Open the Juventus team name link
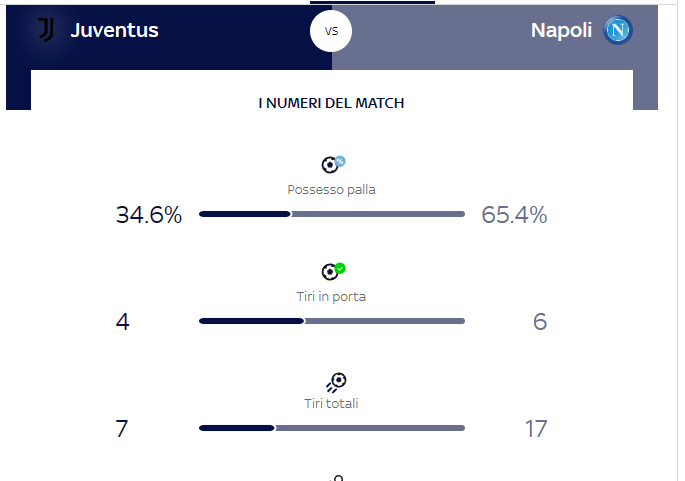This screenshot has height=481, width=685. coord(114,30)
